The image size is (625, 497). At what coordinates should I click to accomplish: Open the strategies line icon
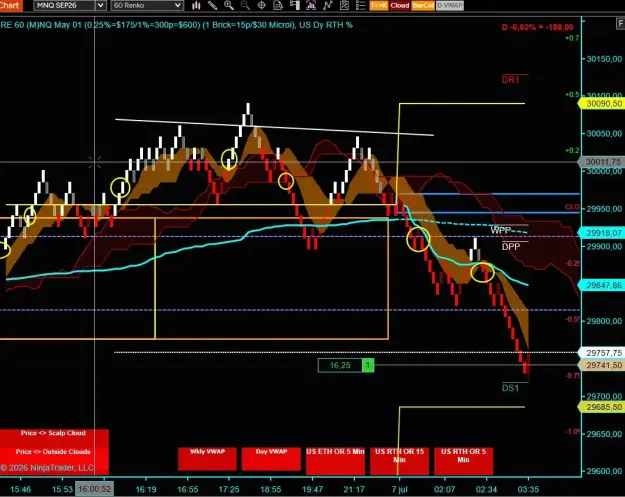tap(328, 5)
